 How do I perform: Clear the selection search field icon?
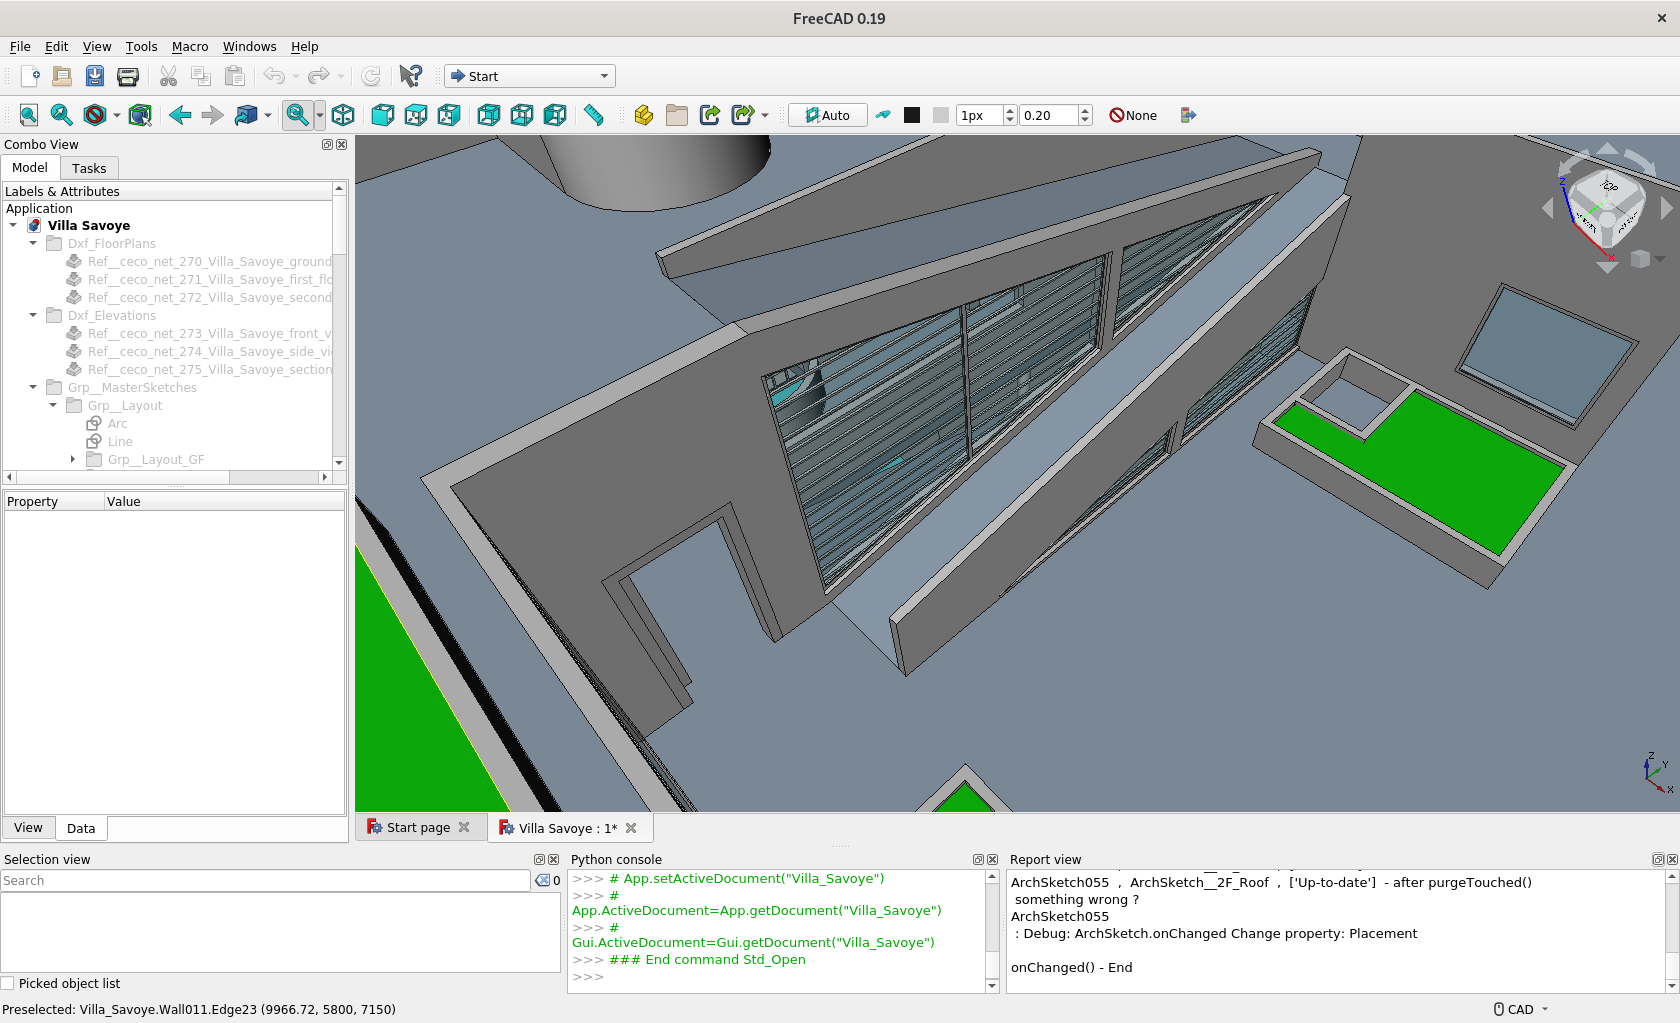point(543,880)
